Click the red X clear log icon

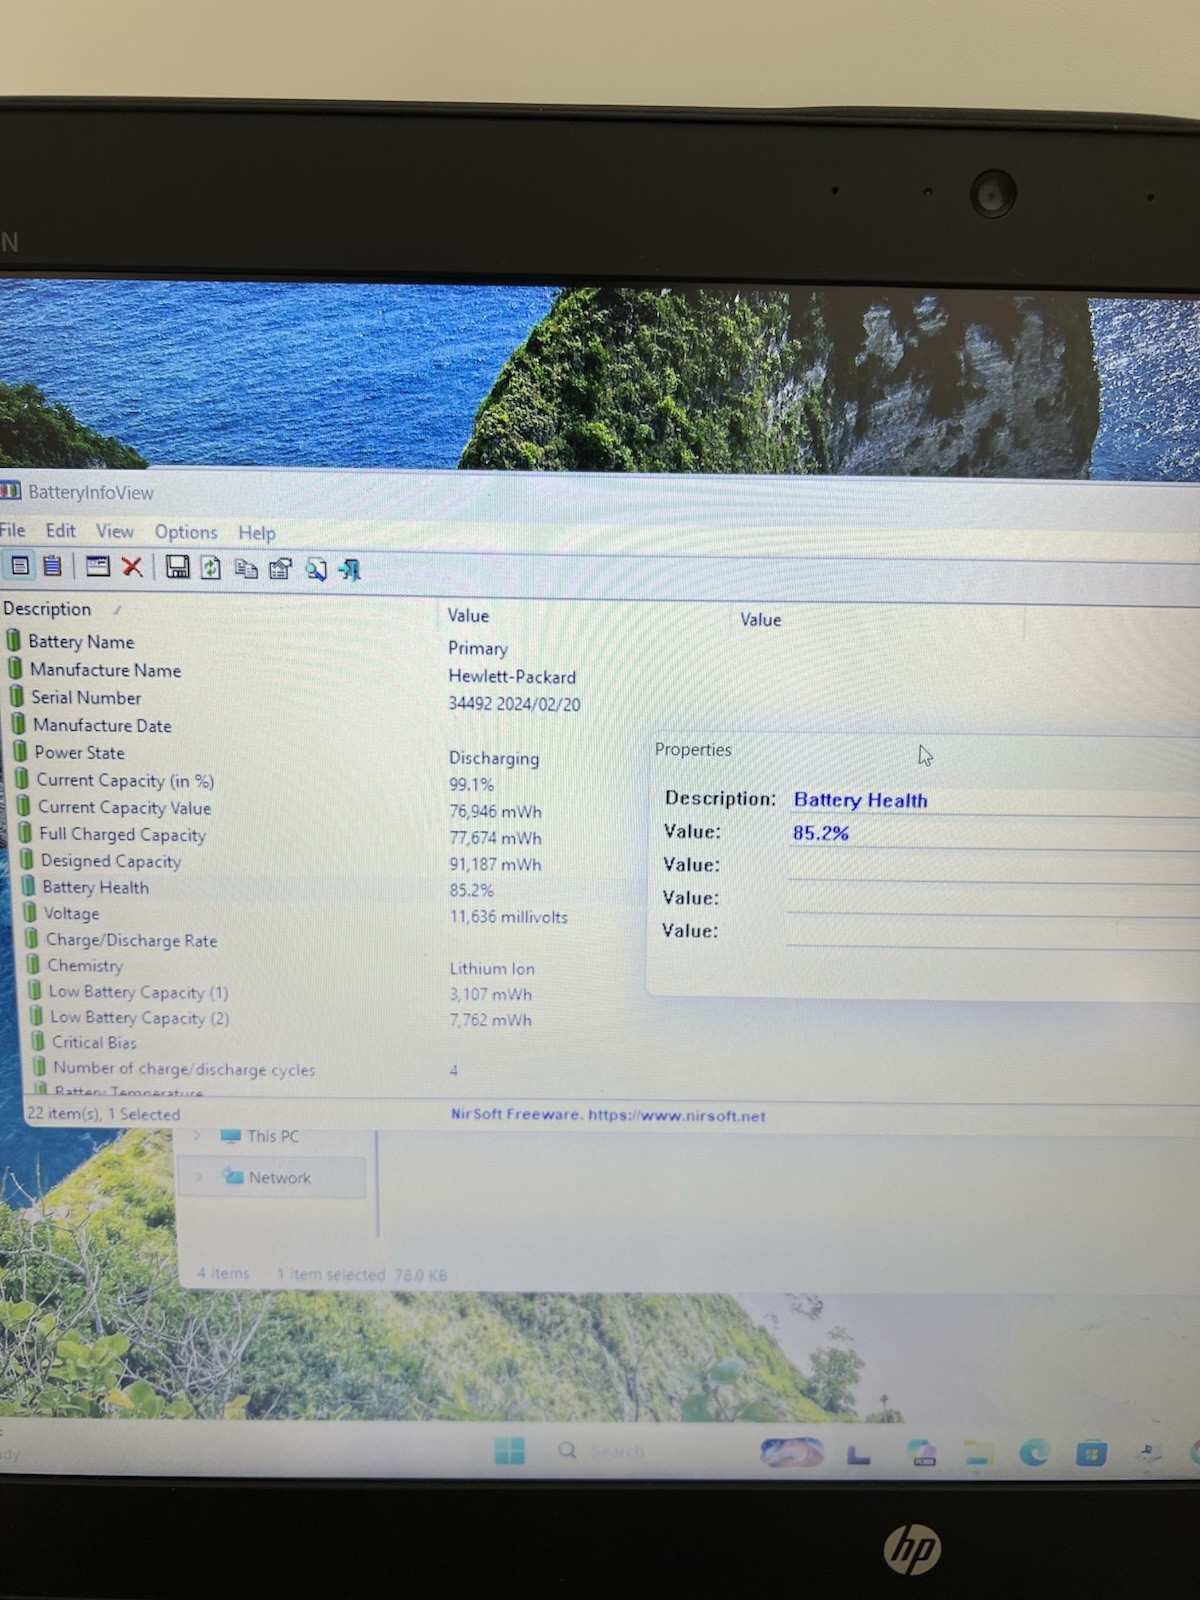(131, 567)
